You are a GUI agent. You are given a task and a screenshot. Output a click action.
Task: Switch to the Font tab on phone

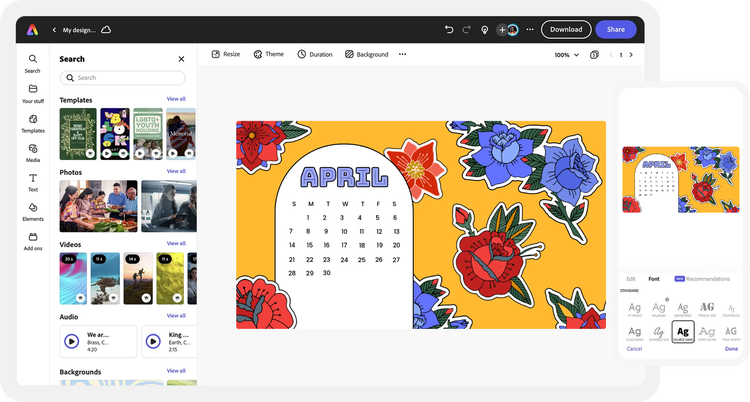pyautogui.click(x=653, y=279)
